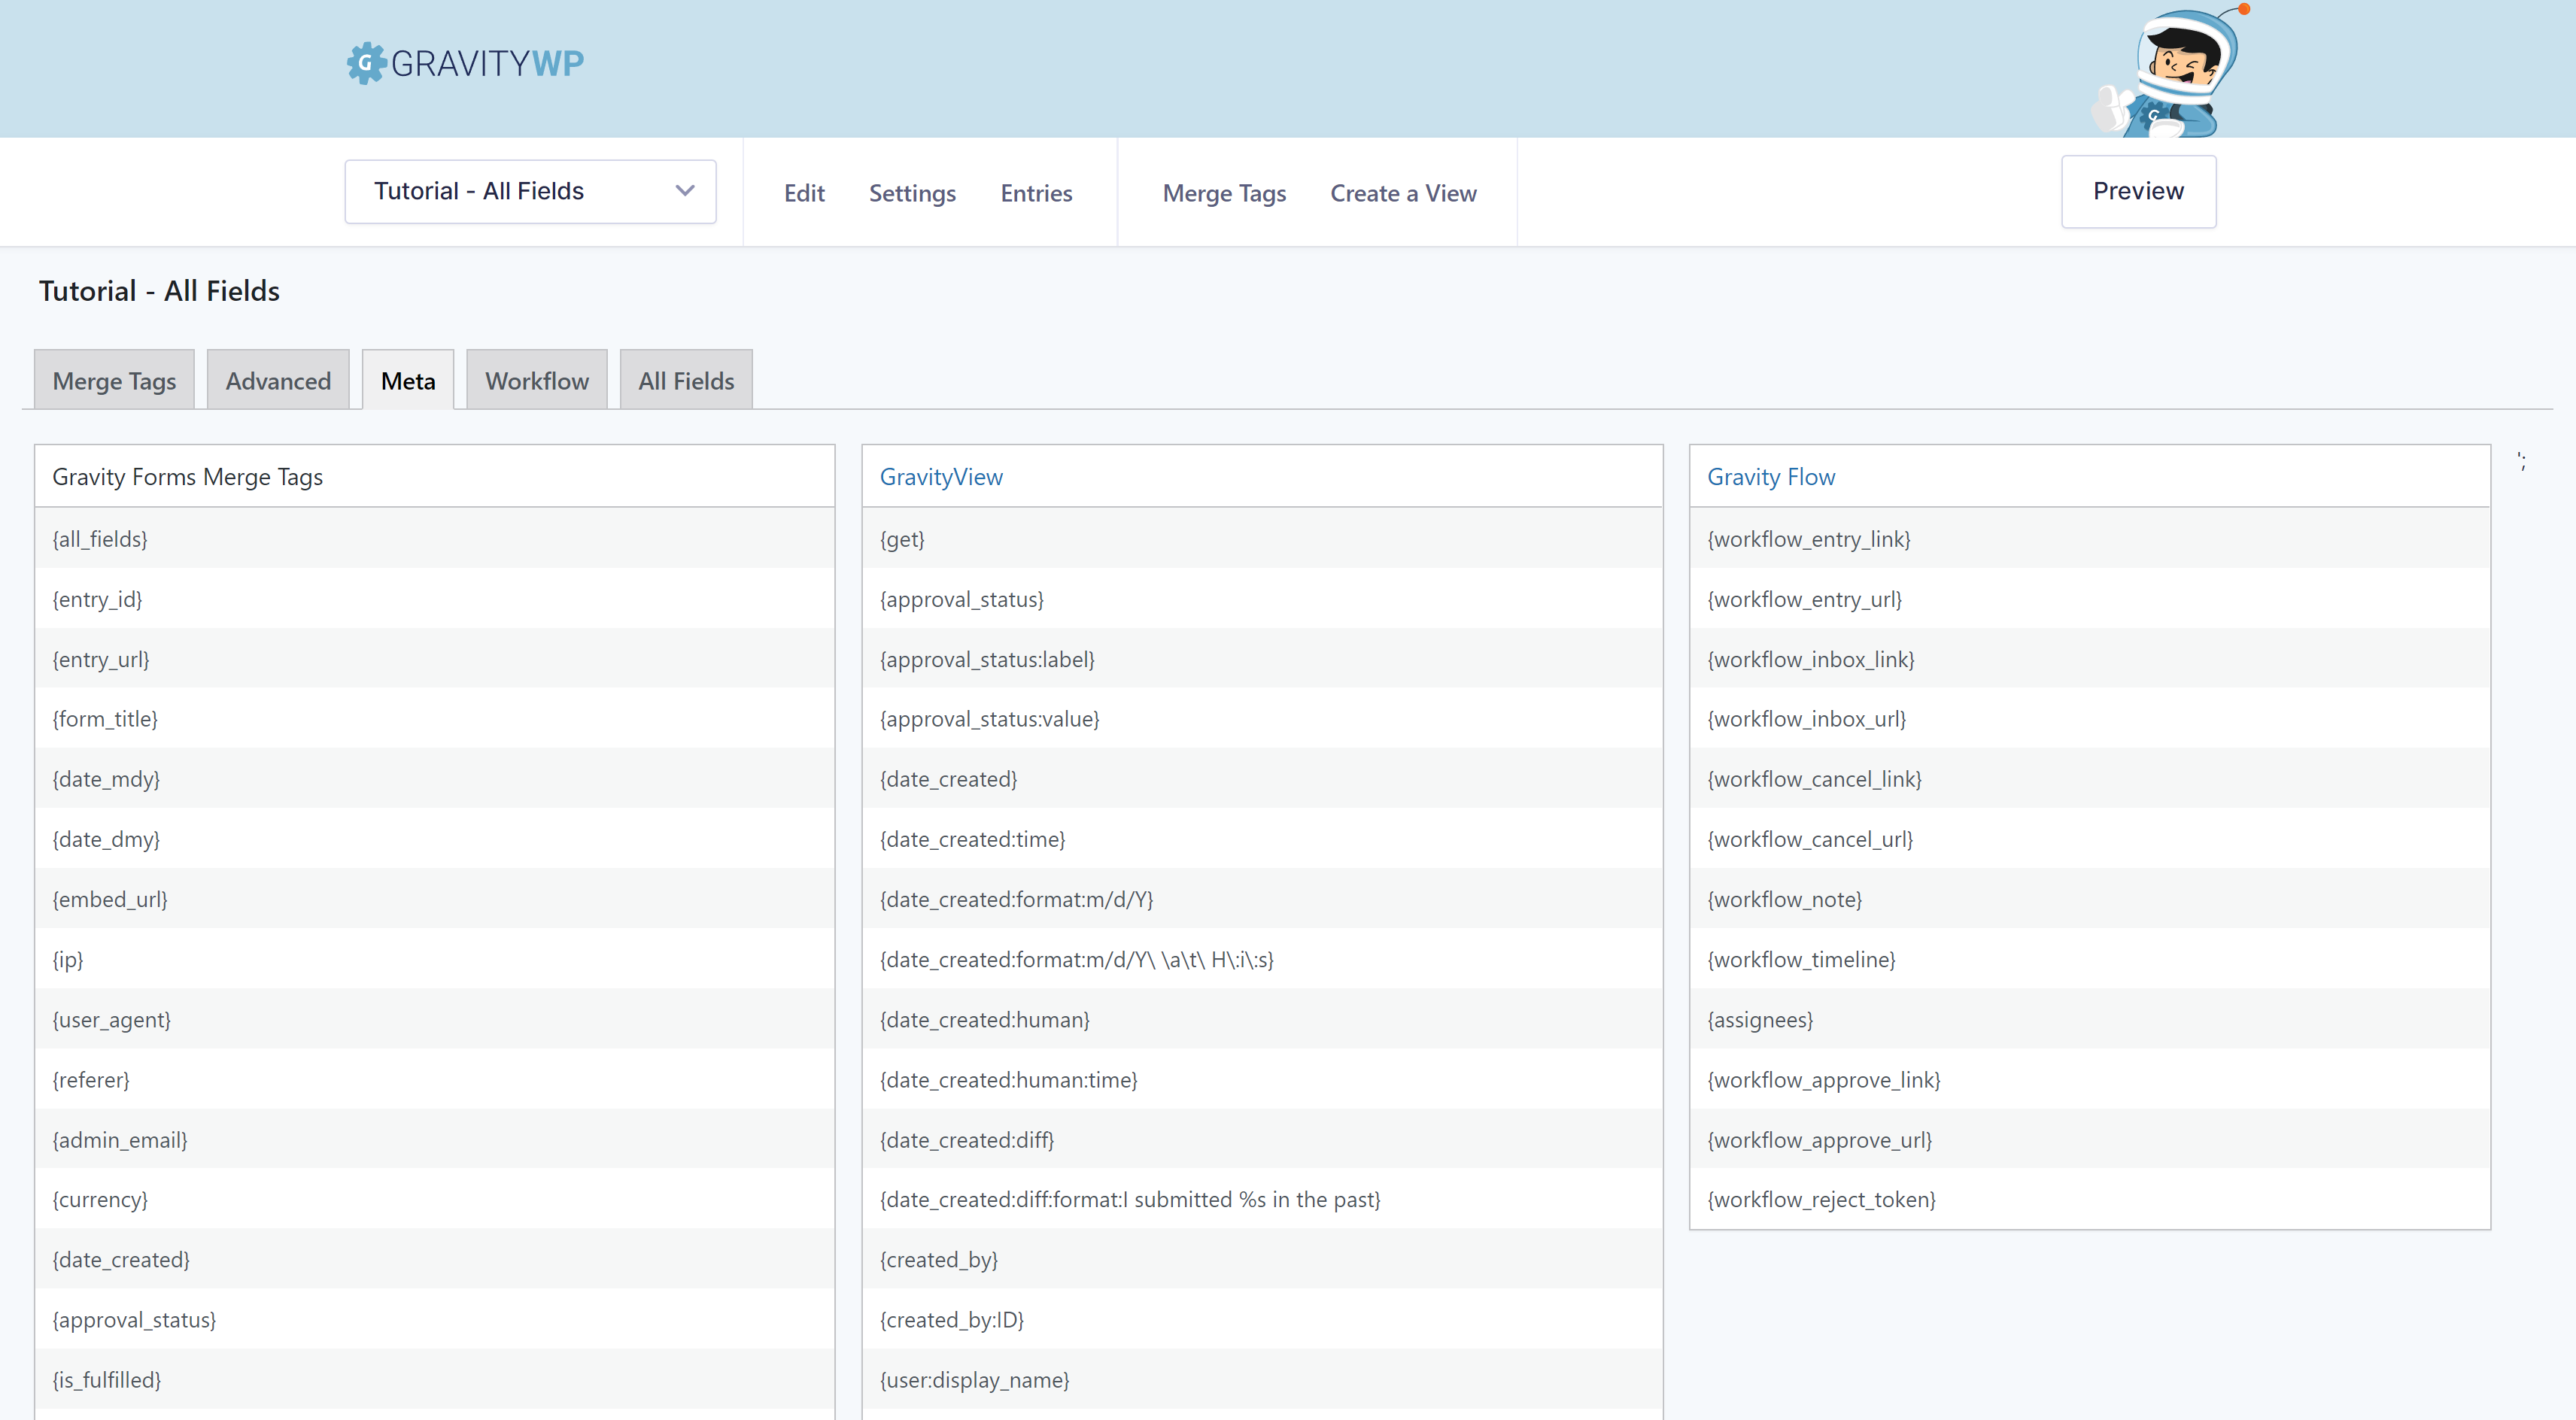The width and height of the screenshot is (2576, 1420).
Task: Click the GravityWP gear logo
Action: (x=366, y=63)
